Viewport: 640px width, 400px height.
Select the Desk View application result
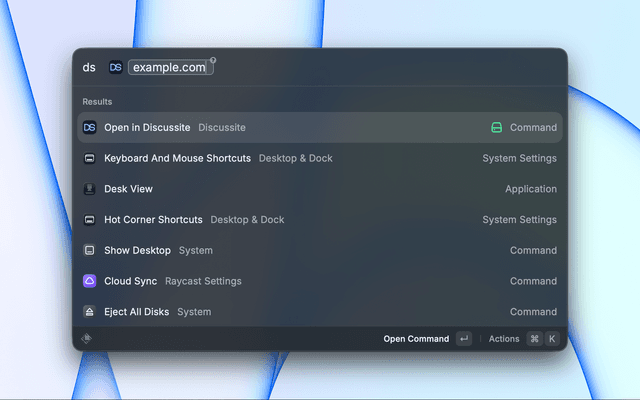[320, 189]
